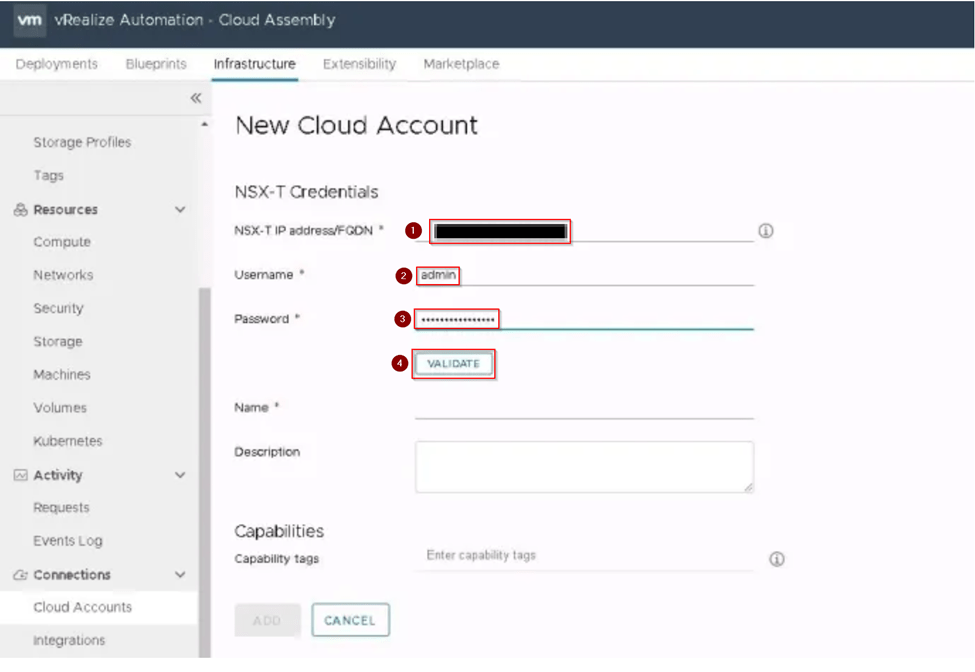Screen dimensions: 975x672
Task: Focus the Name input field
Action: (x=584, y=408)
